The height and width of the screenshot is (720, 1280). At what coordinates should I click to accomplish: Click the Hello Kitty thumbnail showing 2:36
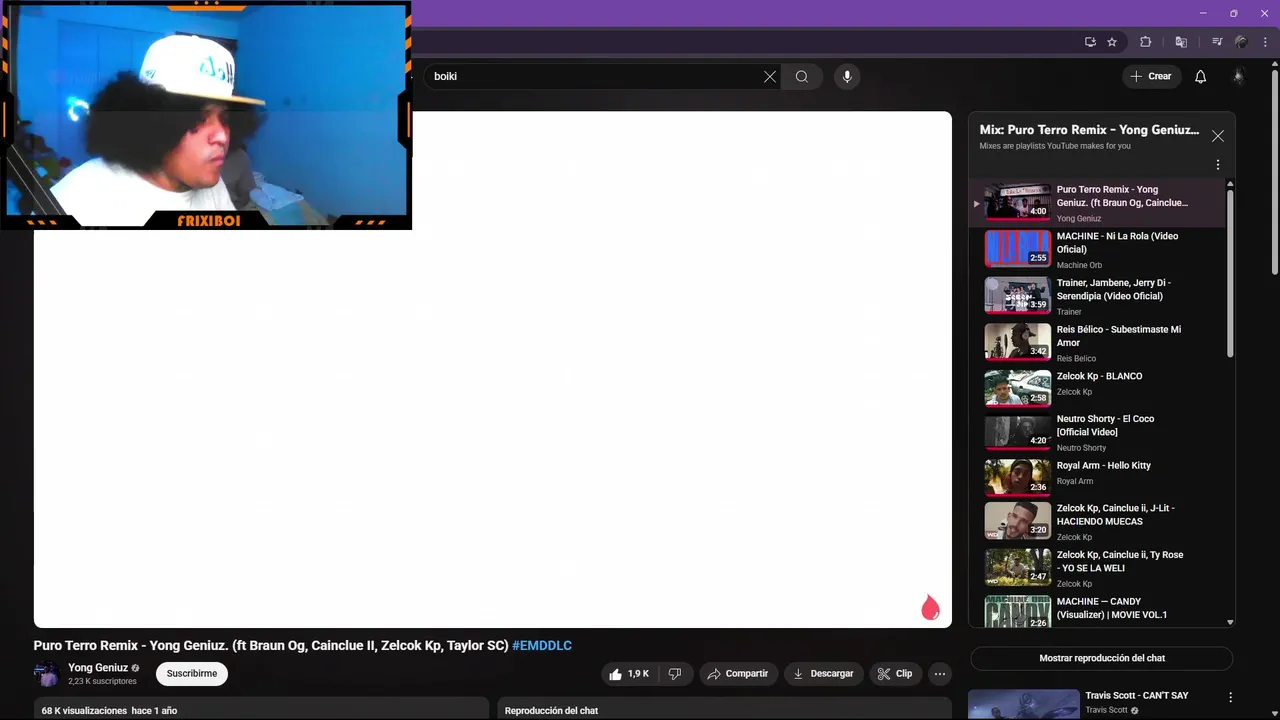tap(1018, 478)
